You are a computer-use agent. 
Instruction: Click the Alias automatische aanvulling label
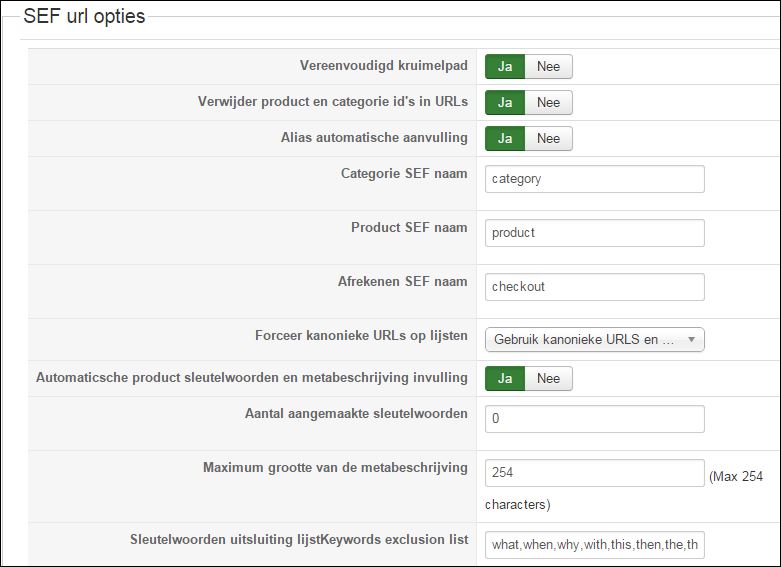click(374, 138)
